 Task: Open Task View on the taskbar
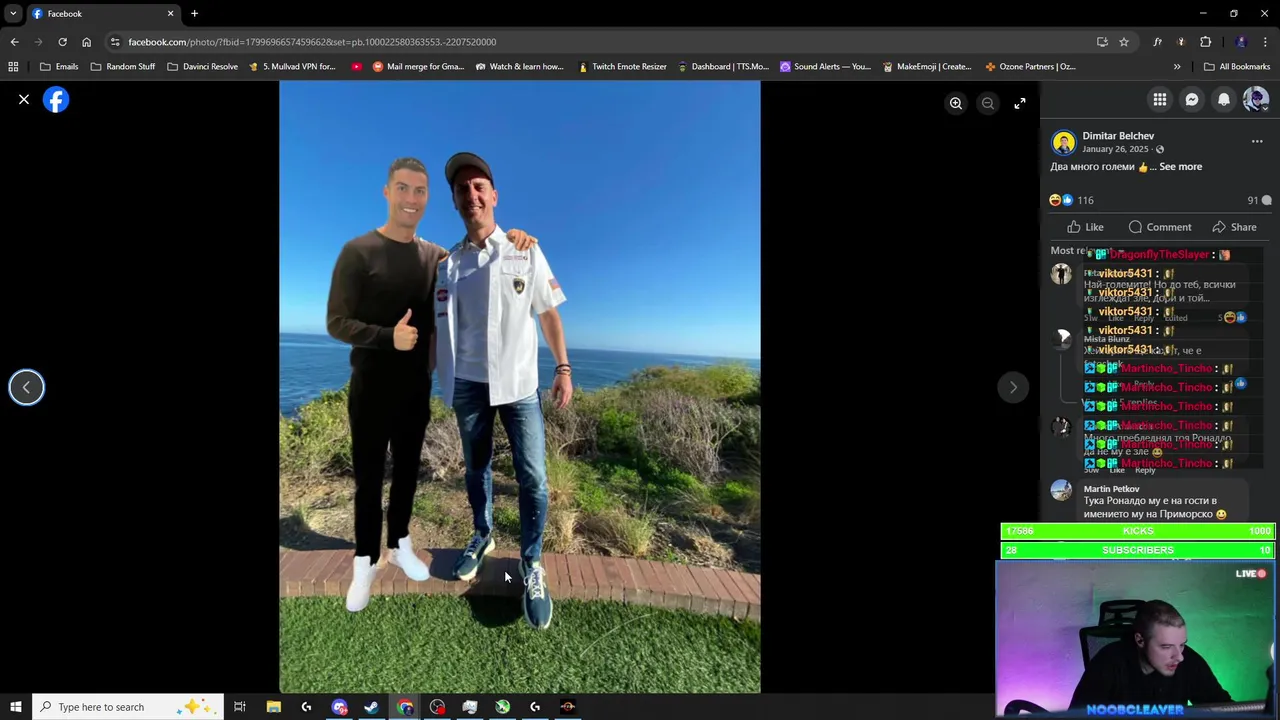(x=240, y=707)
